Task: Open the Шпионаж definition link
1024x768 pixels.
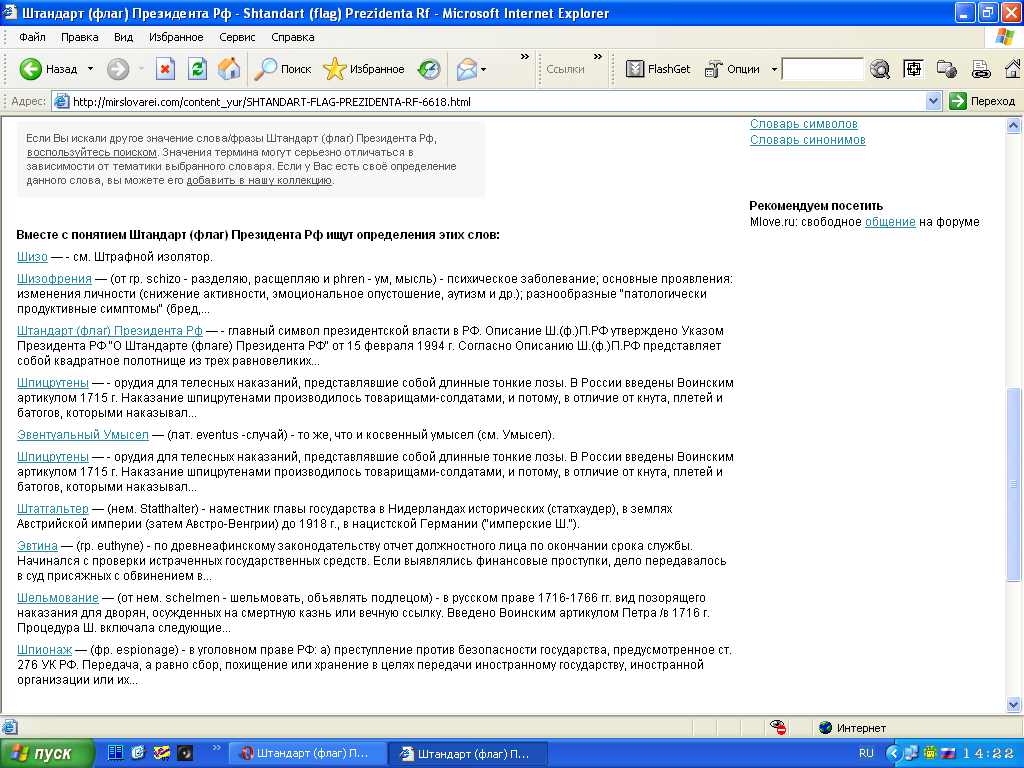Action: (44, 650)
